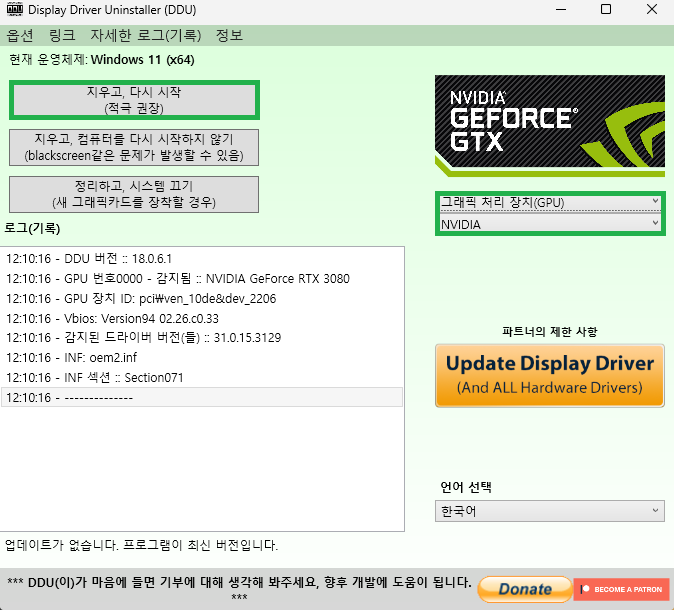Select log row NVIDIA GeForce RTX 3080
The height and width of the screenshot is (610, 674).
pyautogui.click(x=202, y=279)
